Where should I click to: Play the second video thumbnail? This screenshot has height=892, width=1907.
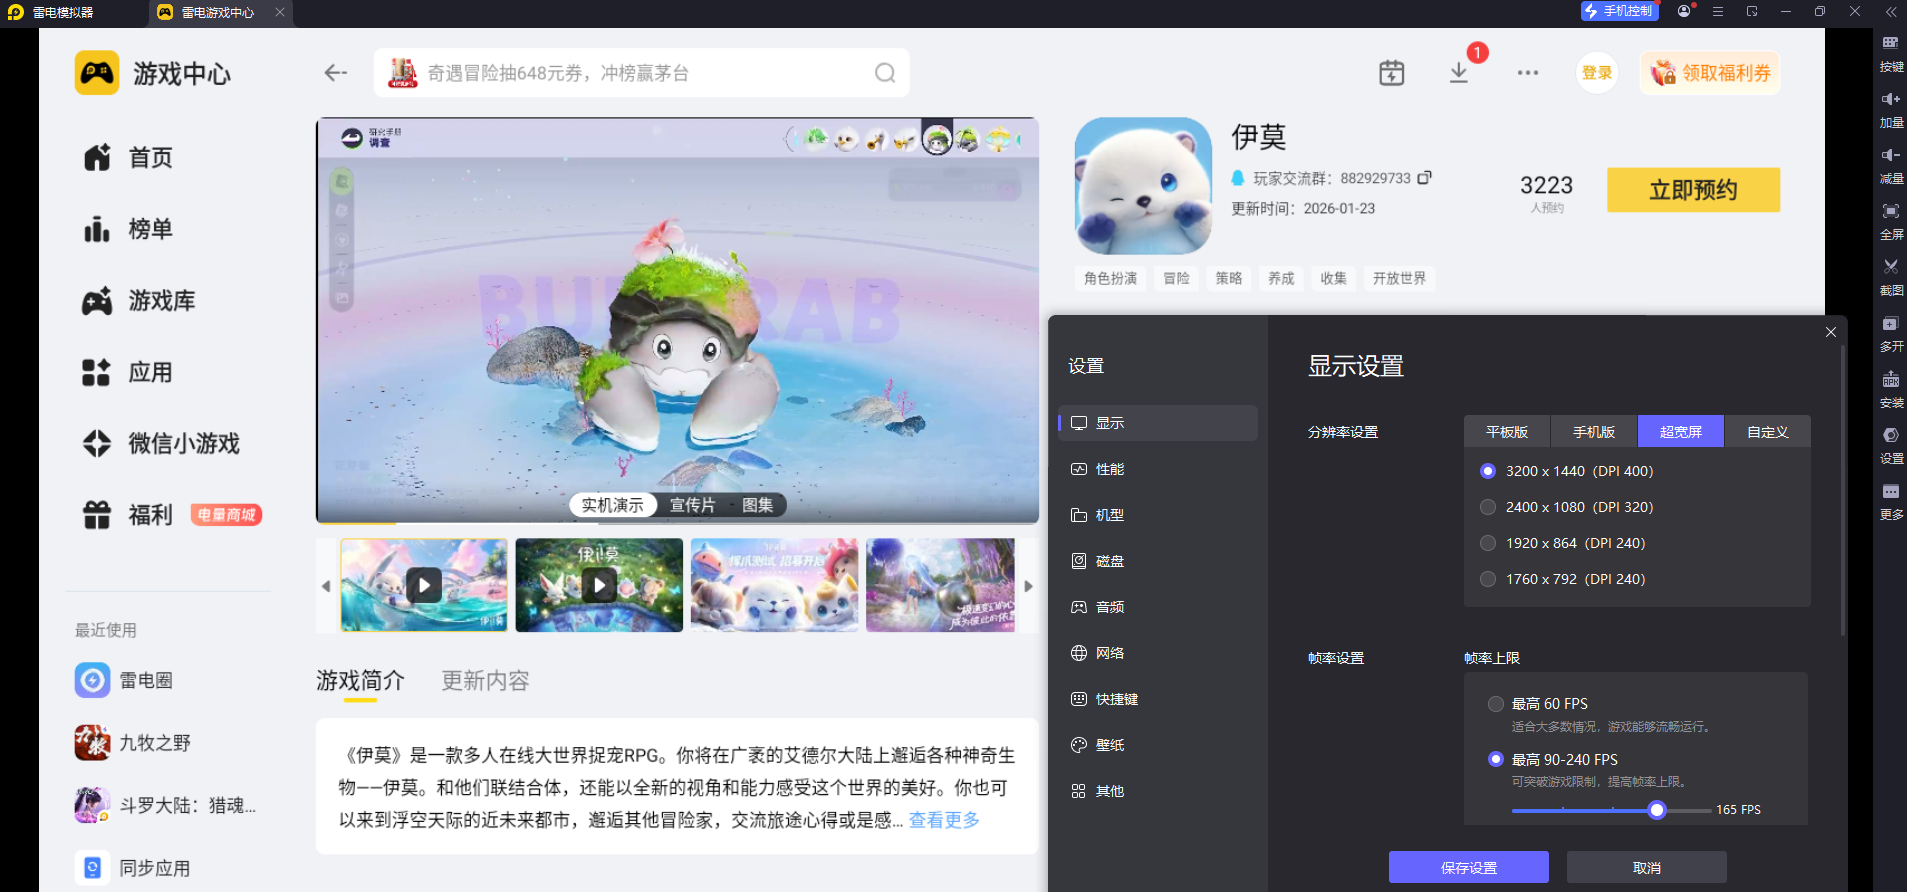pyautogui.click(x=599, y=585)
